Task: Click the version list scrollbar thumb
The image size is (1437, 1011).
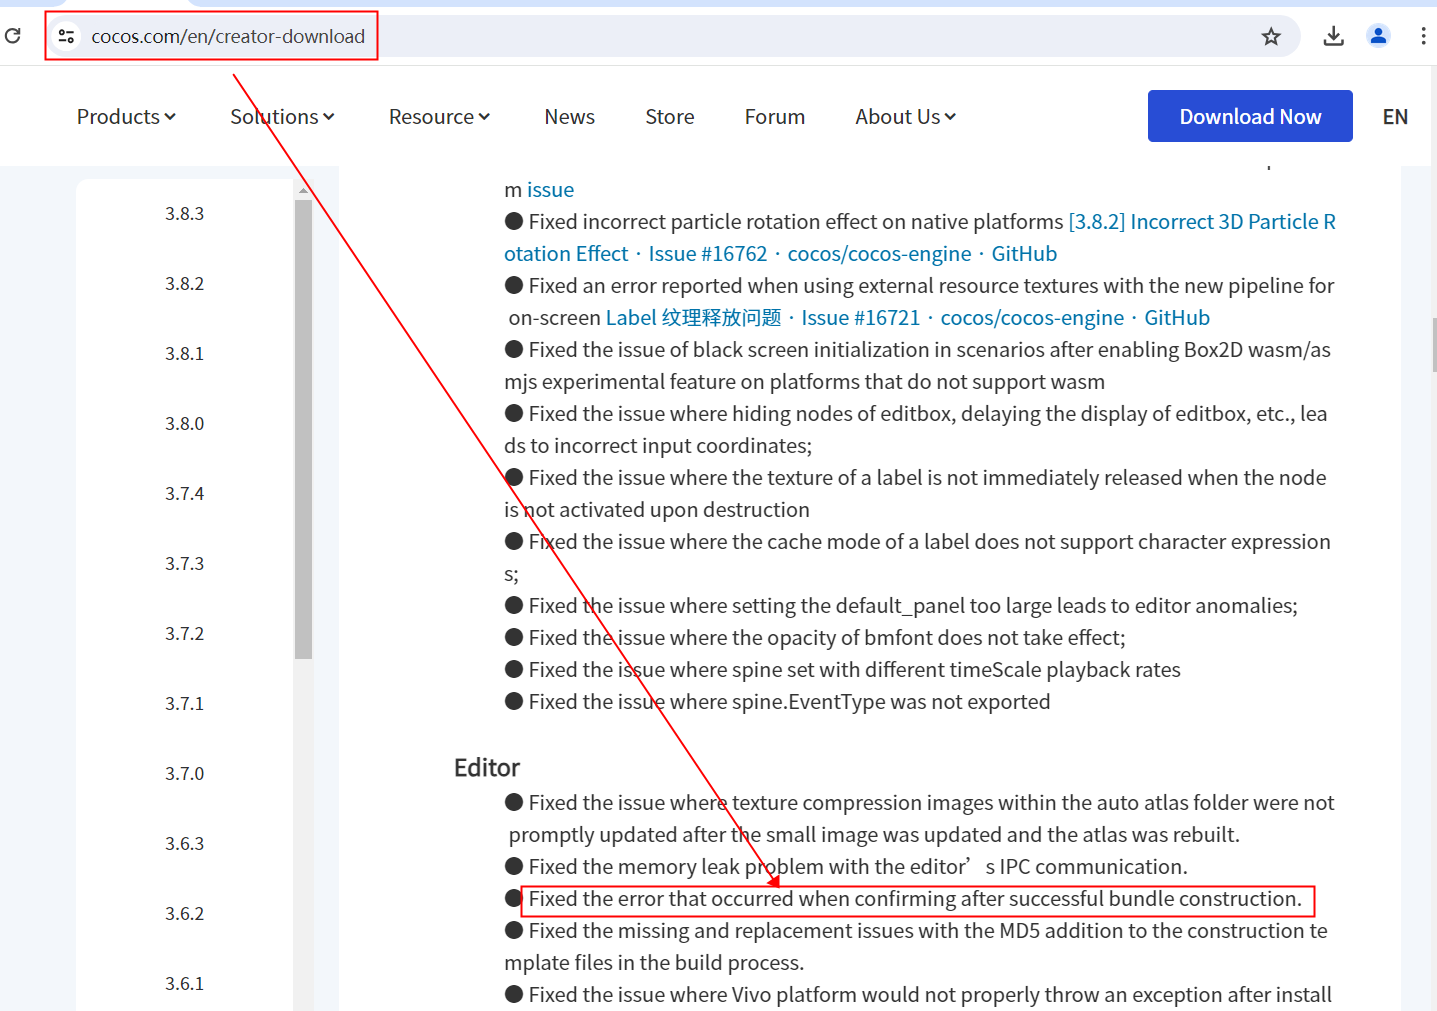Action: point(304,430)
